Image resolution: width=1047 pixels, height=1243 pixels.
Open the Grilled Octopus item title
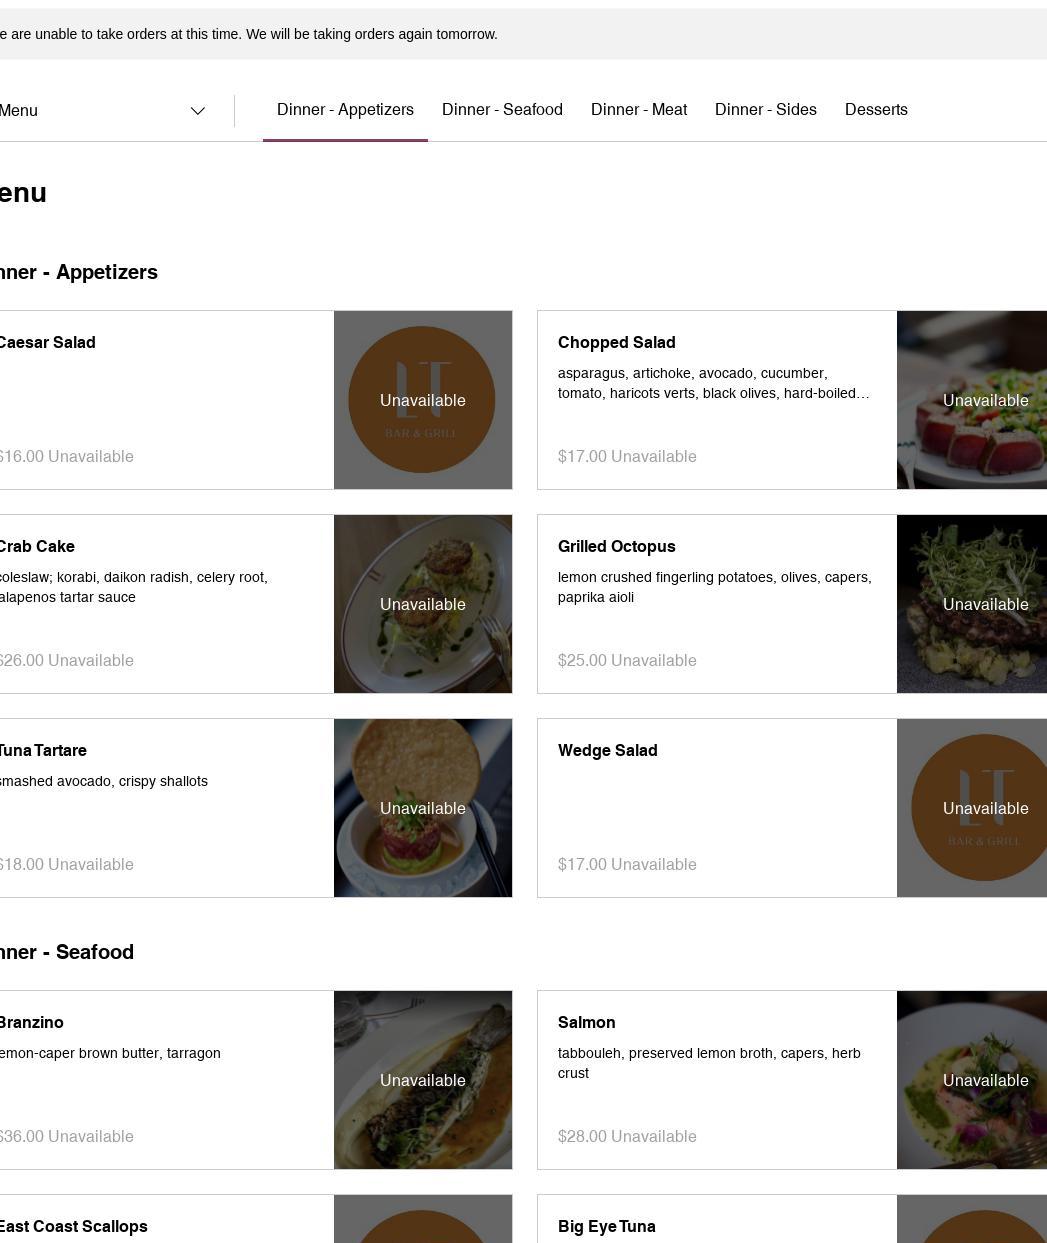[x=616, y=547]
